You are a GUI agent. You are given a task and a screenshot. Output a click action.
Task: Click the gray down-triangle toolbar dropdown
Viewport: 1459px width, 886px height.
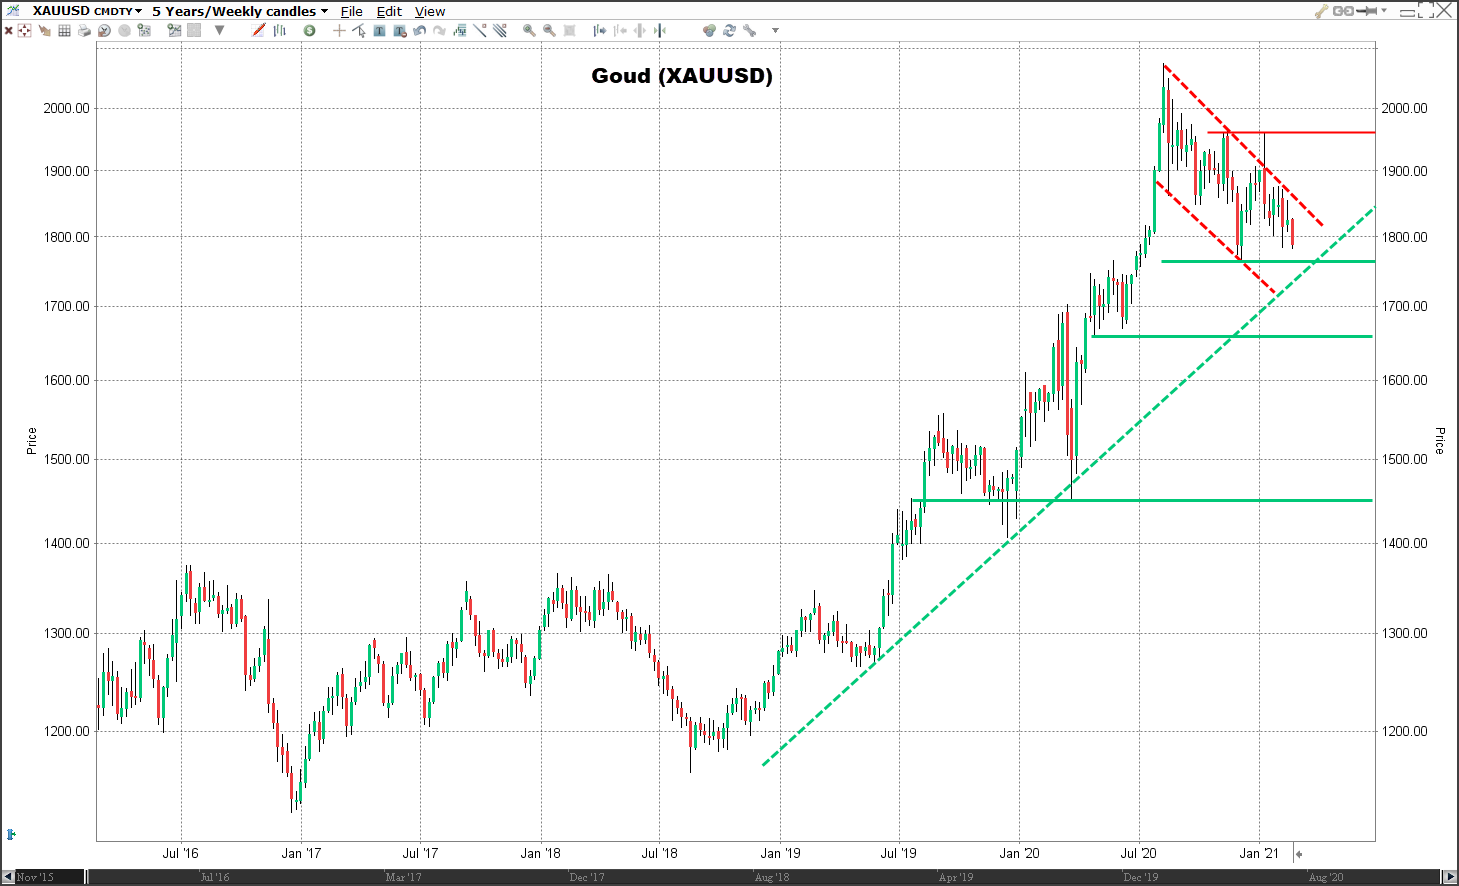(x=219, y=30)
